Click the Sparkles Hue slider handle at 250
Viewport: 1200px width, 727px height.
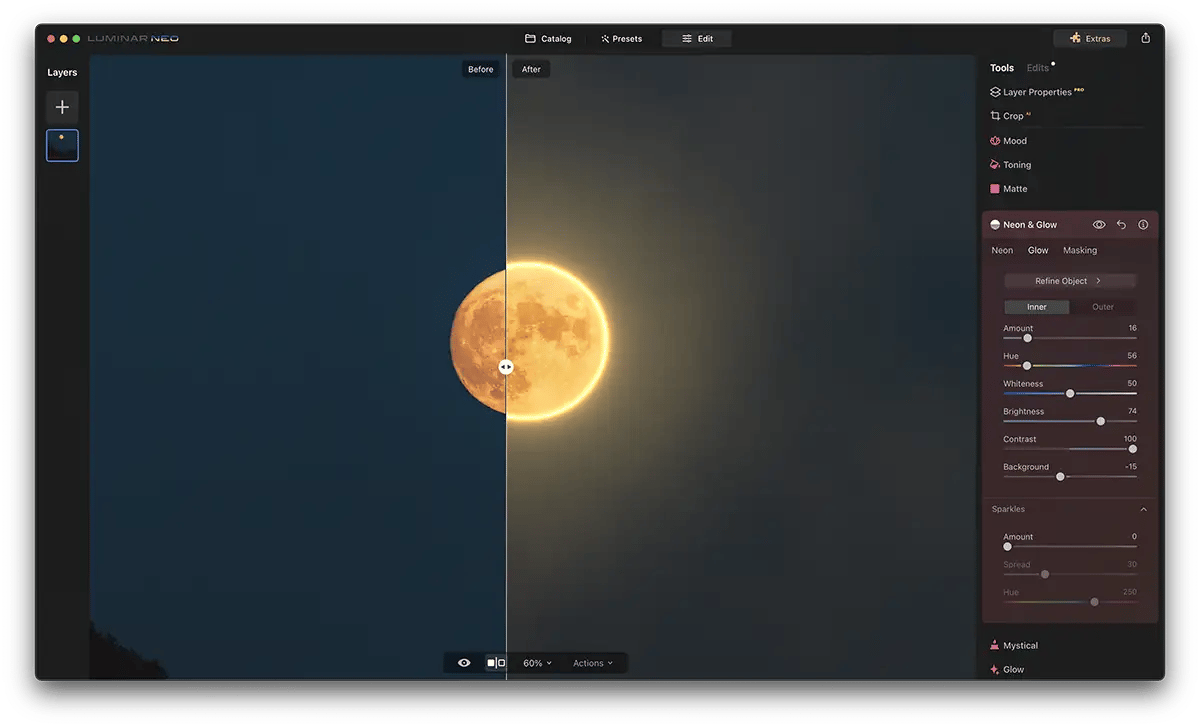point(1094,602)
